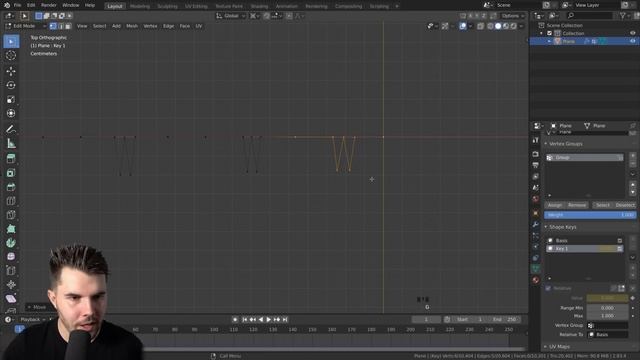The image size is (640, 360).
Task: Switch to the Modeling workspace tab
Action: [140, 6]
